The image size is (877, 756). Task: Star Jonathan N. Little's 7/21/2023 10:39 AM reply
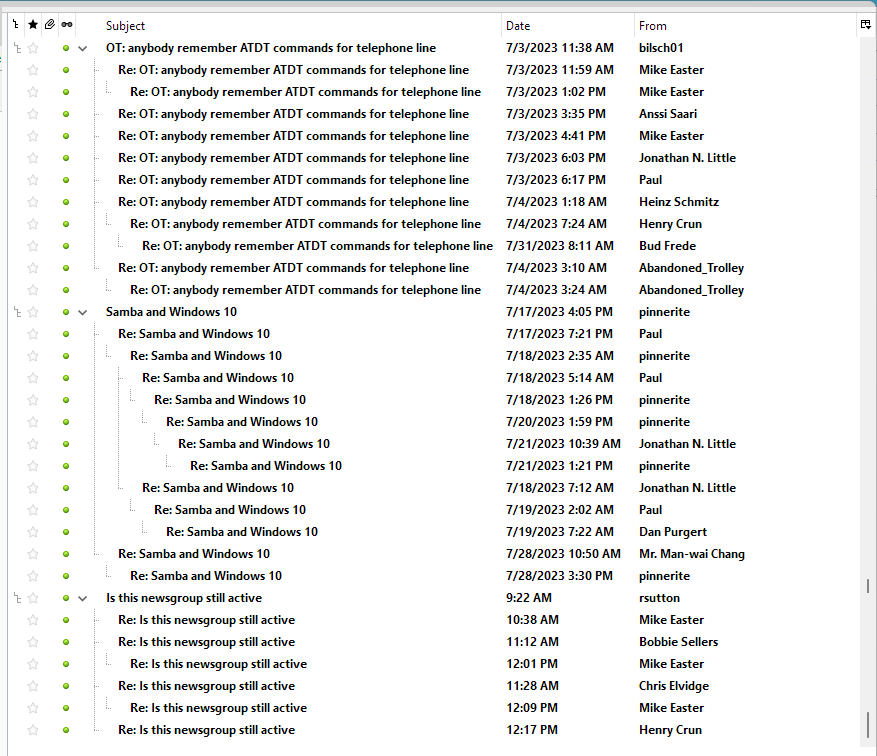pos(33,444)
